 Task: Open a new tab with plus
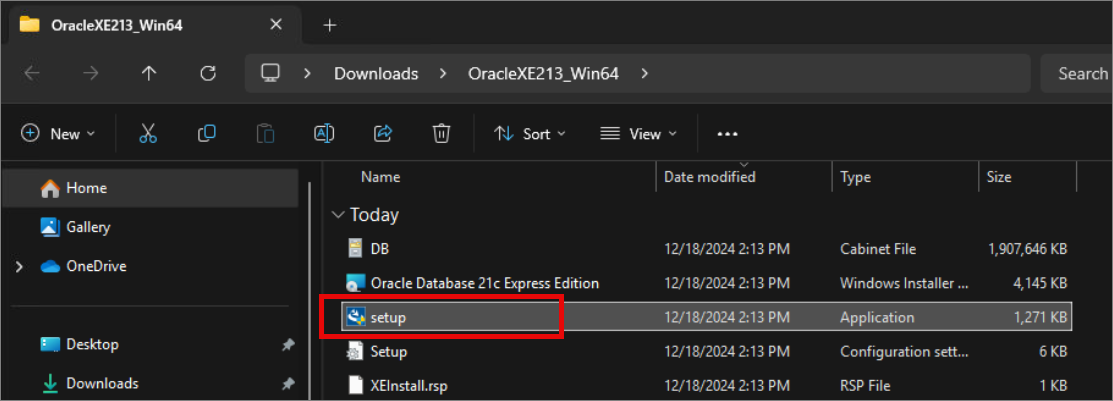(x=329, y=25)
